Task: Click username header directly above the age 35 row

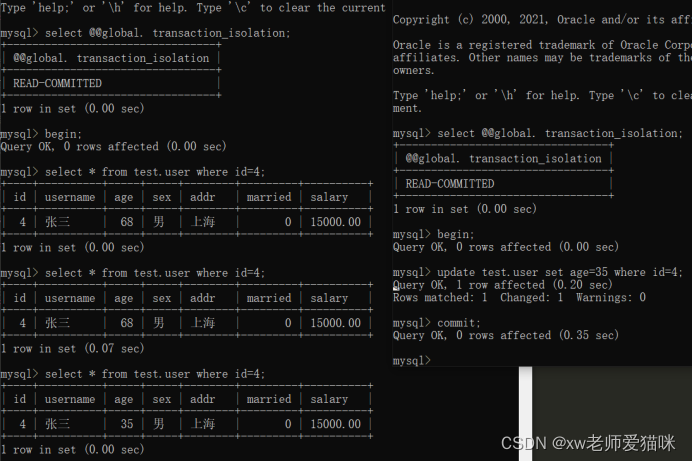Action: point(70,399)
